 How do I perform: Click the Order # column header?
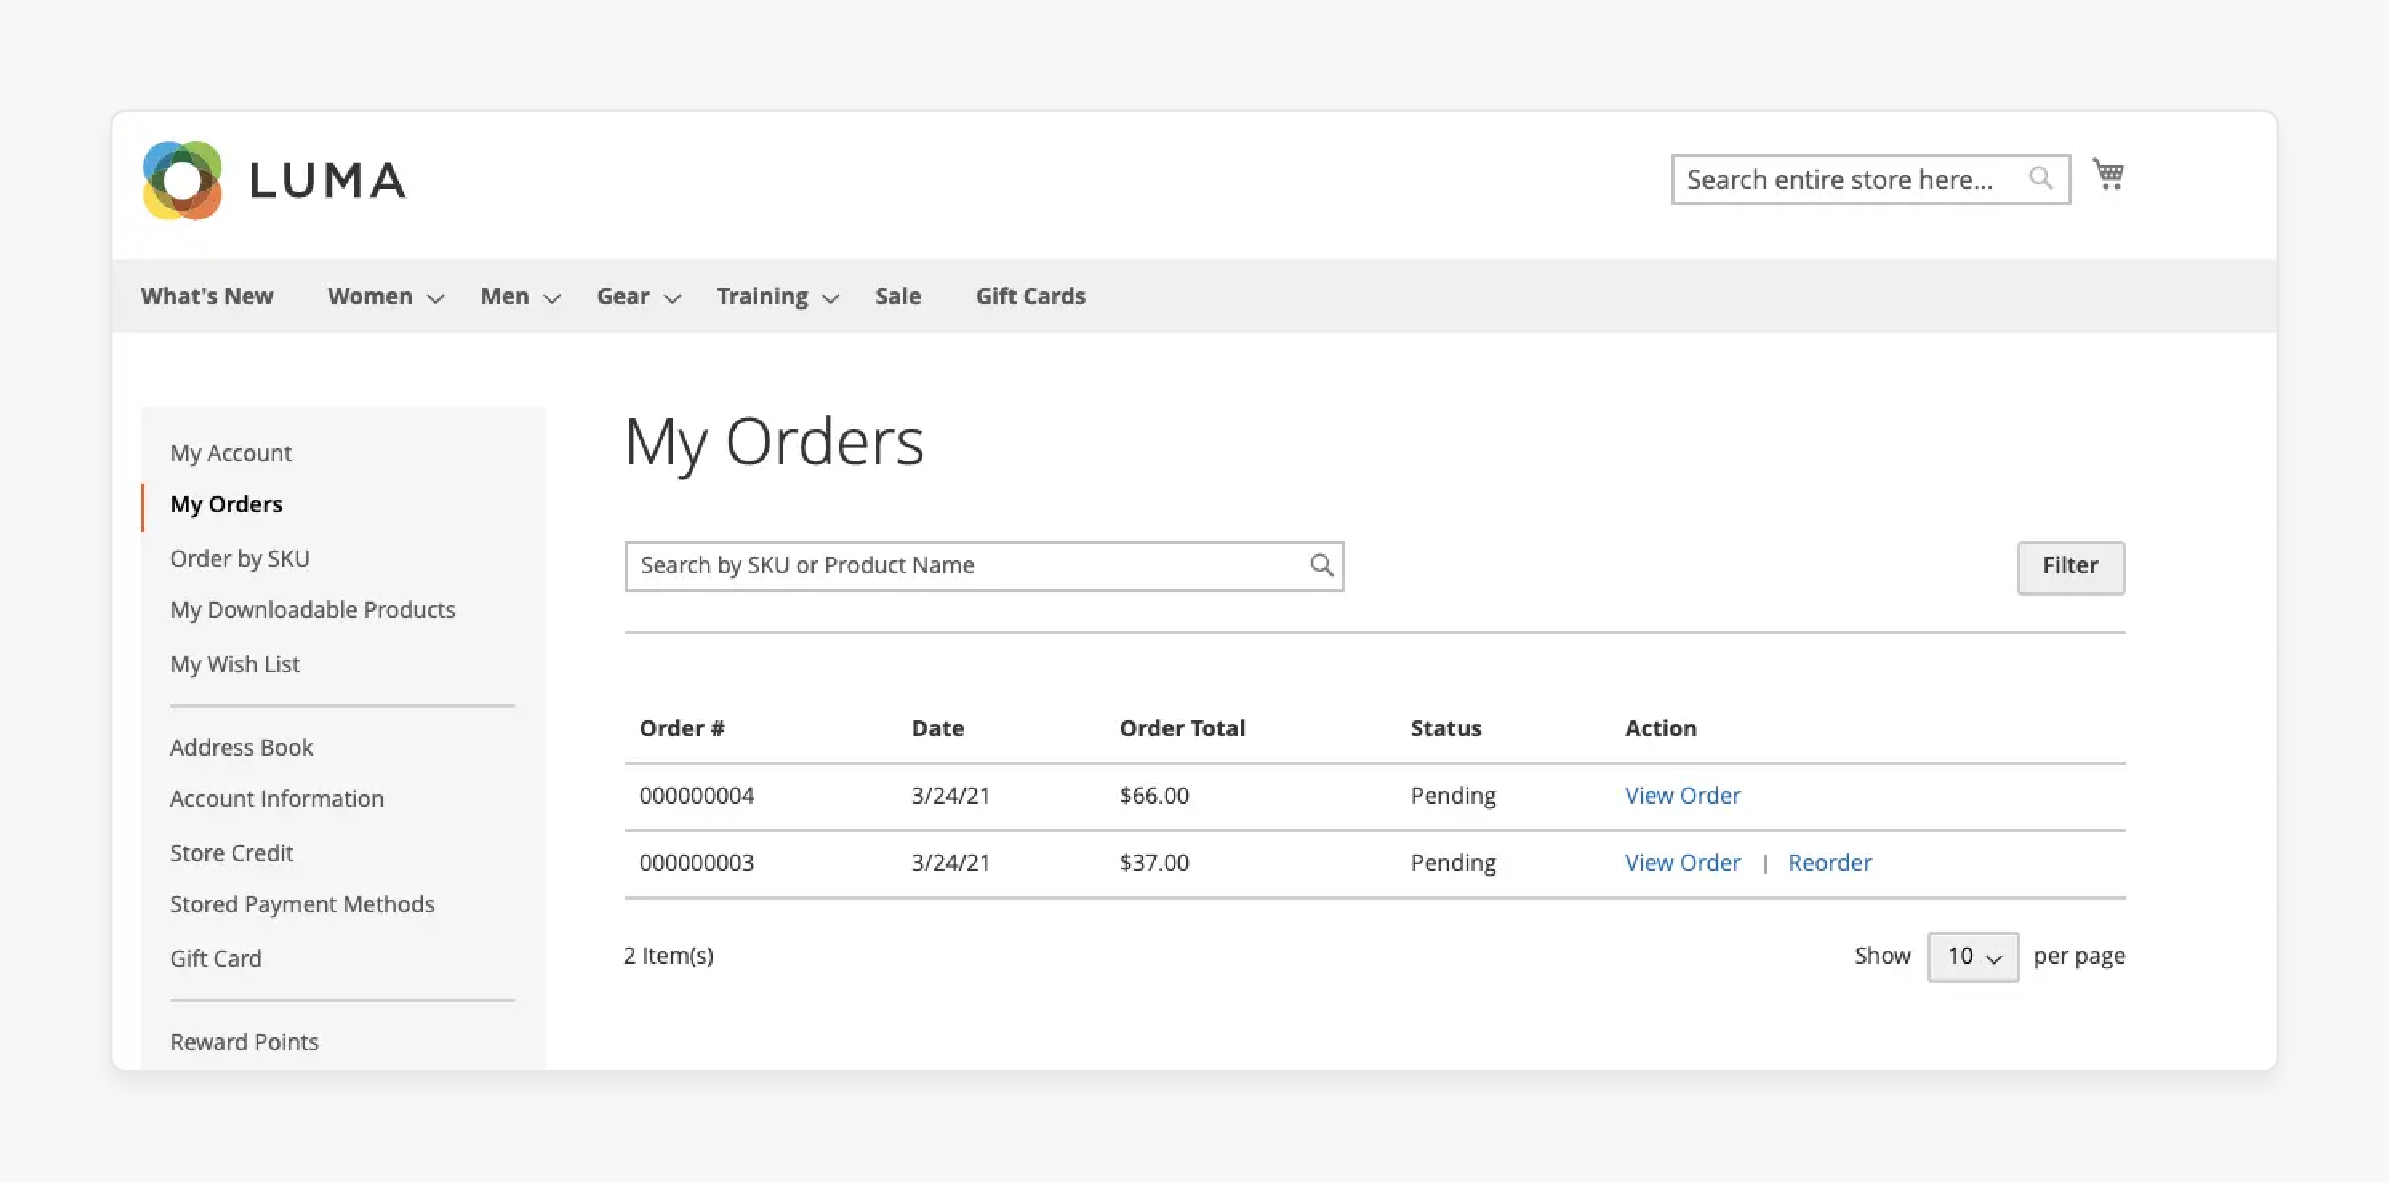(x=682, y=728)
